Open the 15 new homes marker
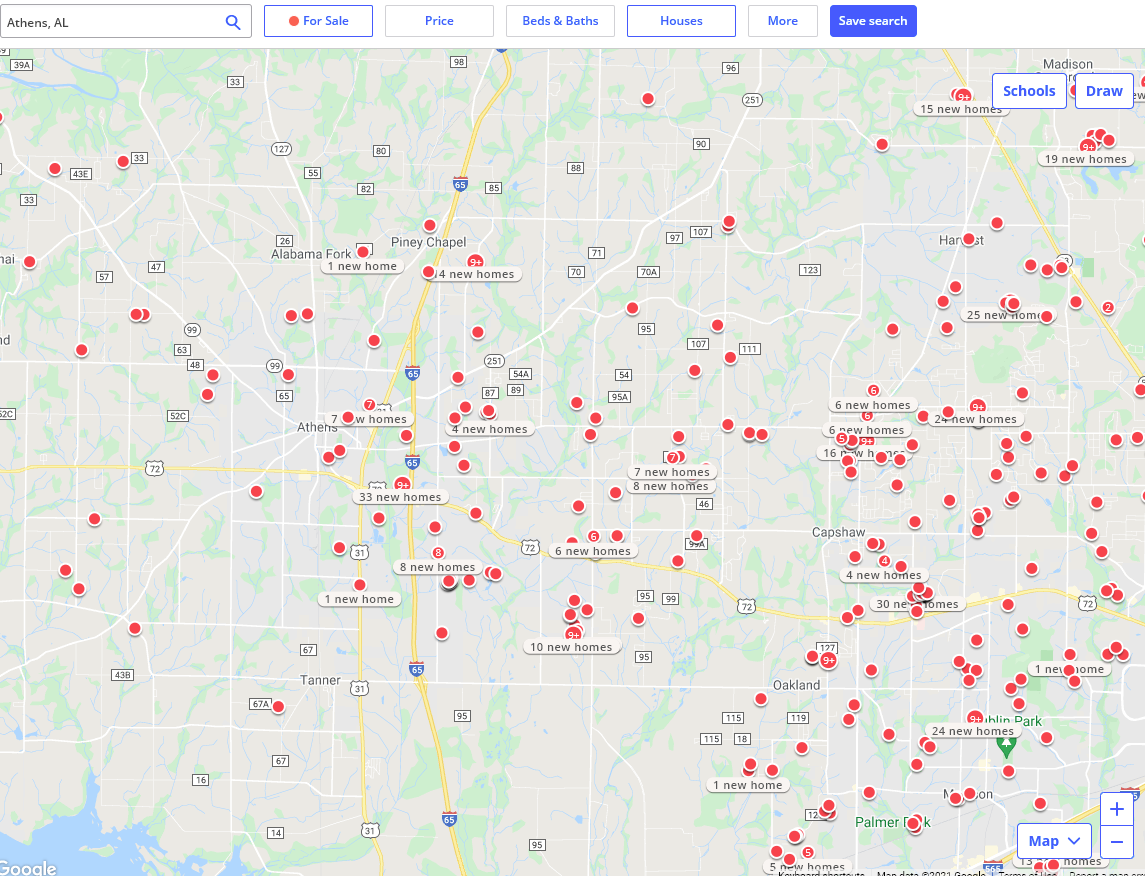Screen dimensions: 1145x876 pos(960,109)
